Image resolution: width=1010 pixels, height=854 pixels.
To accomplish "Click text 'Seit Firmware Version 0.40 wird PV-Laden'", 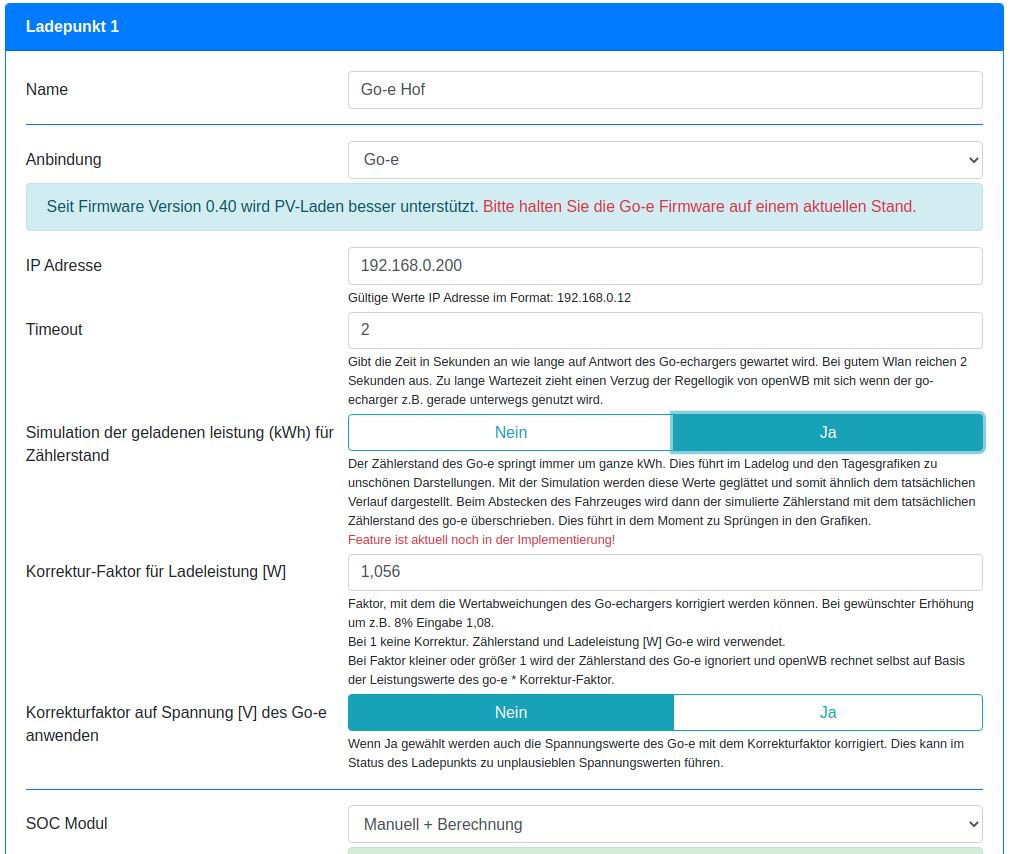I will pos(195,207).
